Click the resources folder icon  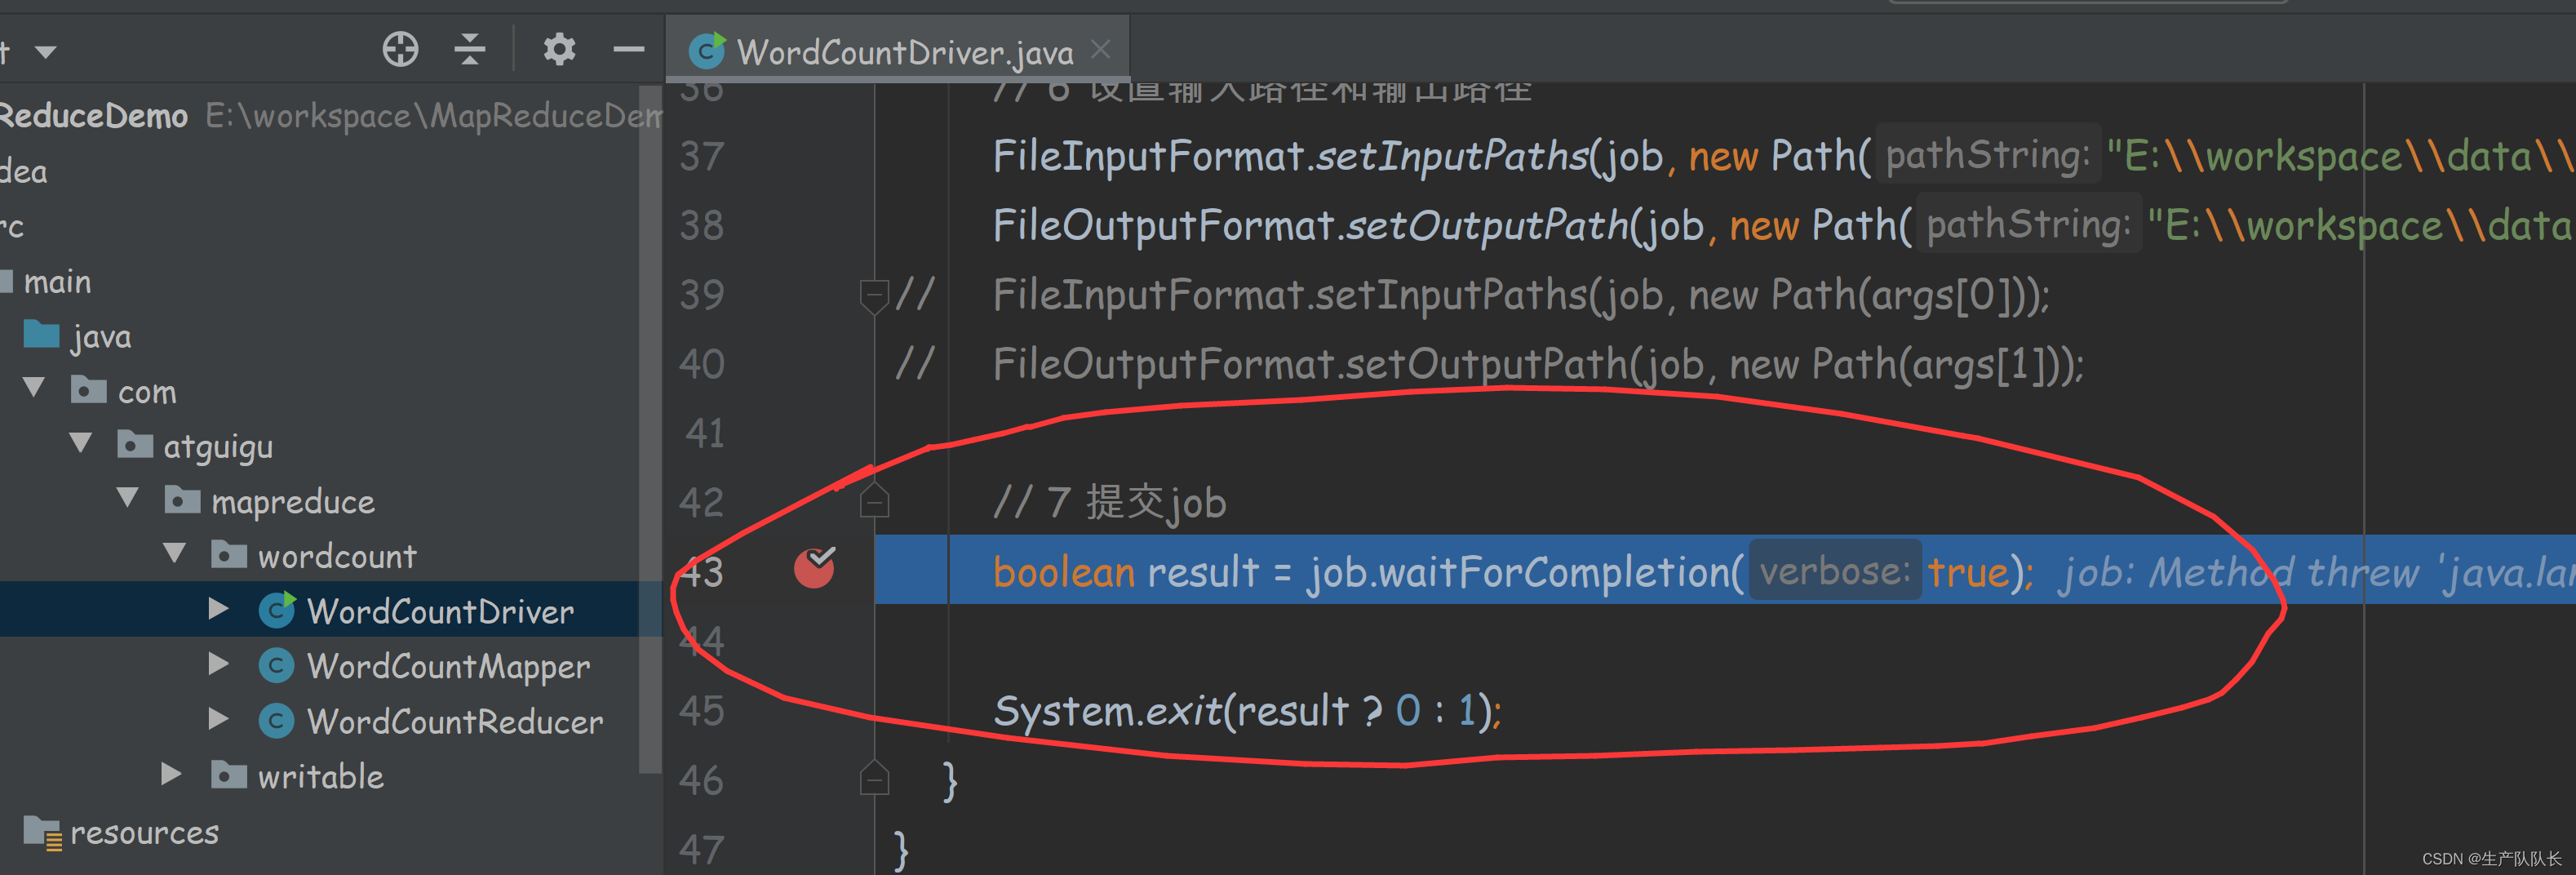tap(42, 832)
